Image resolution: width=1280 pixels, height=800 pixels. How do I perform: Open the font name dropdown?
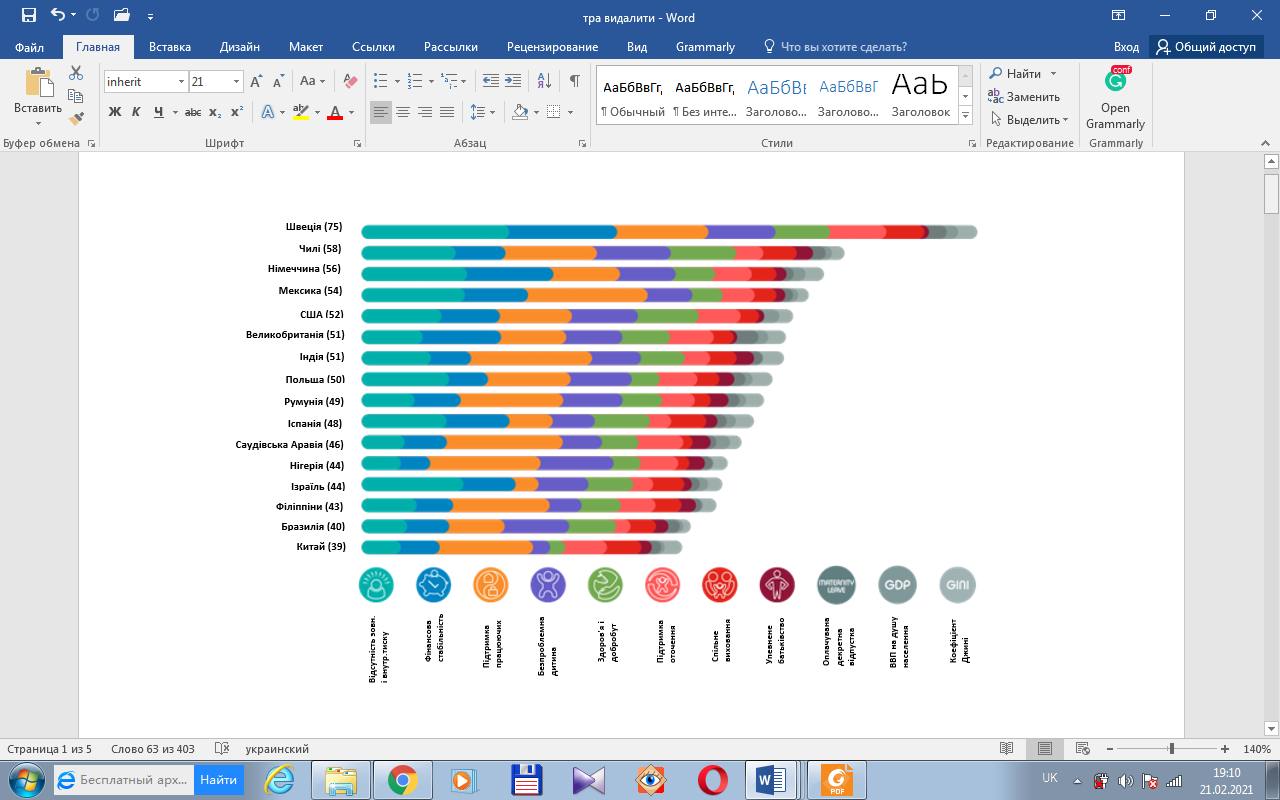[182, 82]
